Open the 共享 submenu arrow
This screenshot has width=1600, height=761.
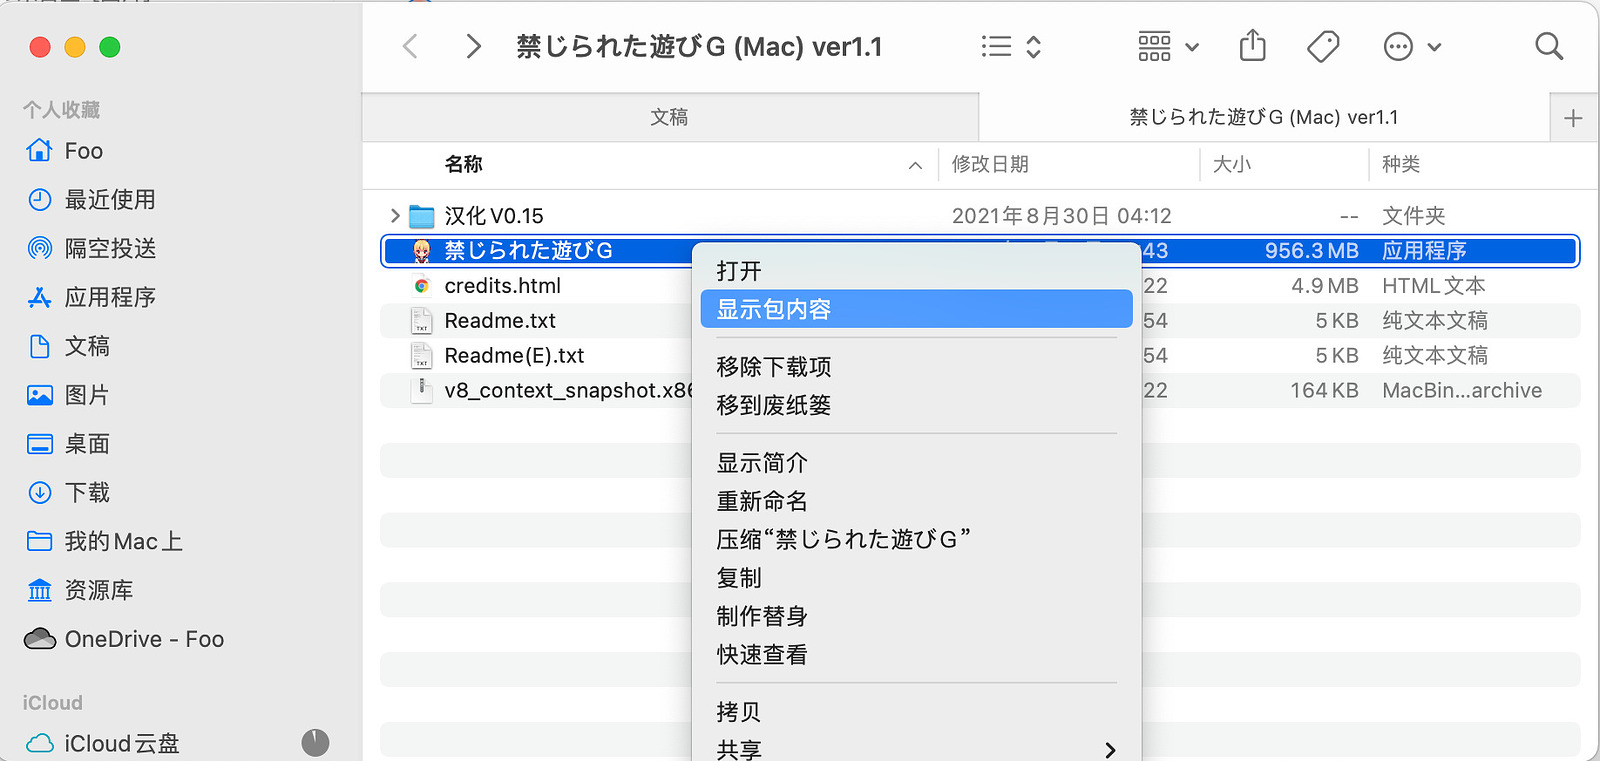click(x=1110, y=750)
